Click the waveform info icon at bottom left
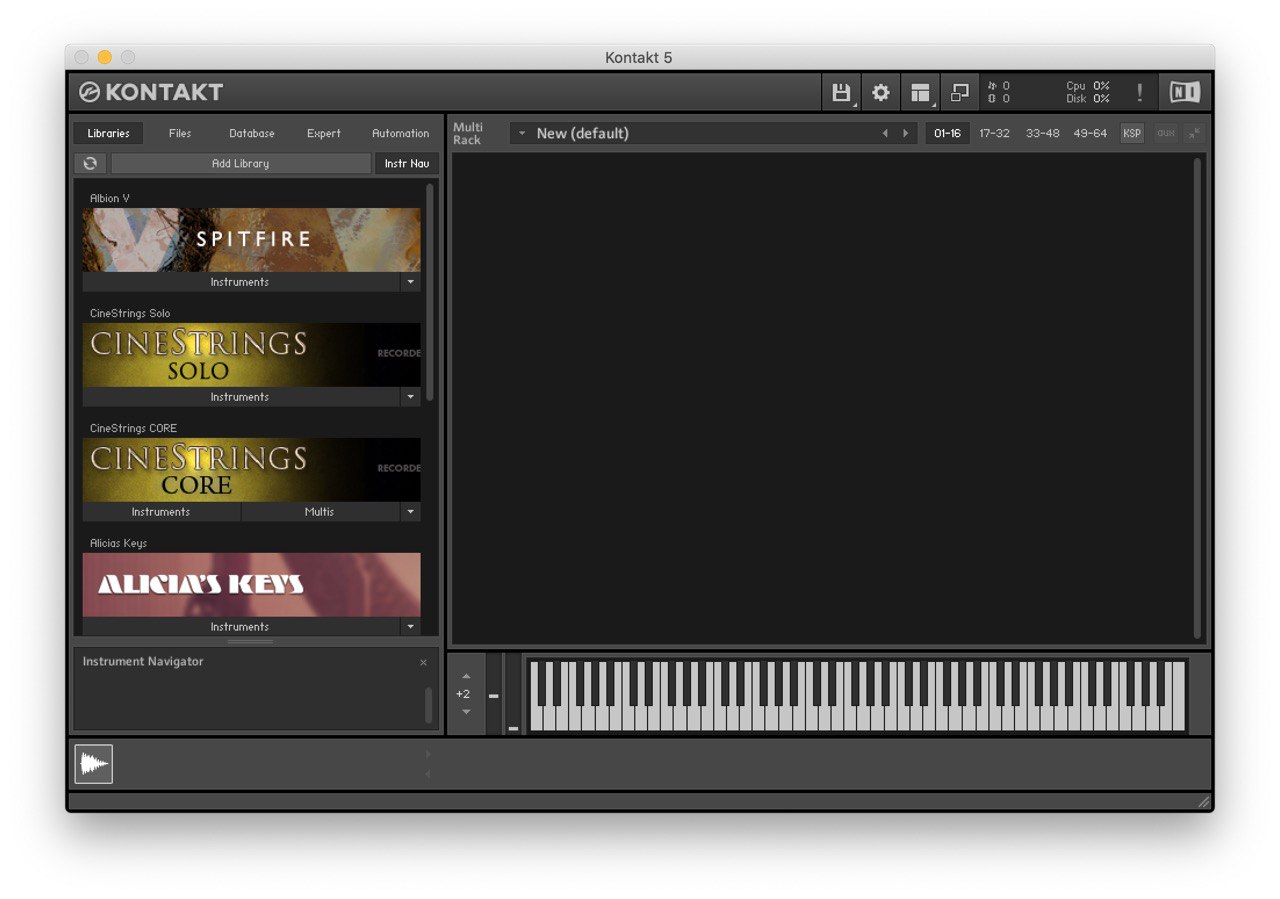The width and height of the screenshot is (1280, 899). point(94,764)
